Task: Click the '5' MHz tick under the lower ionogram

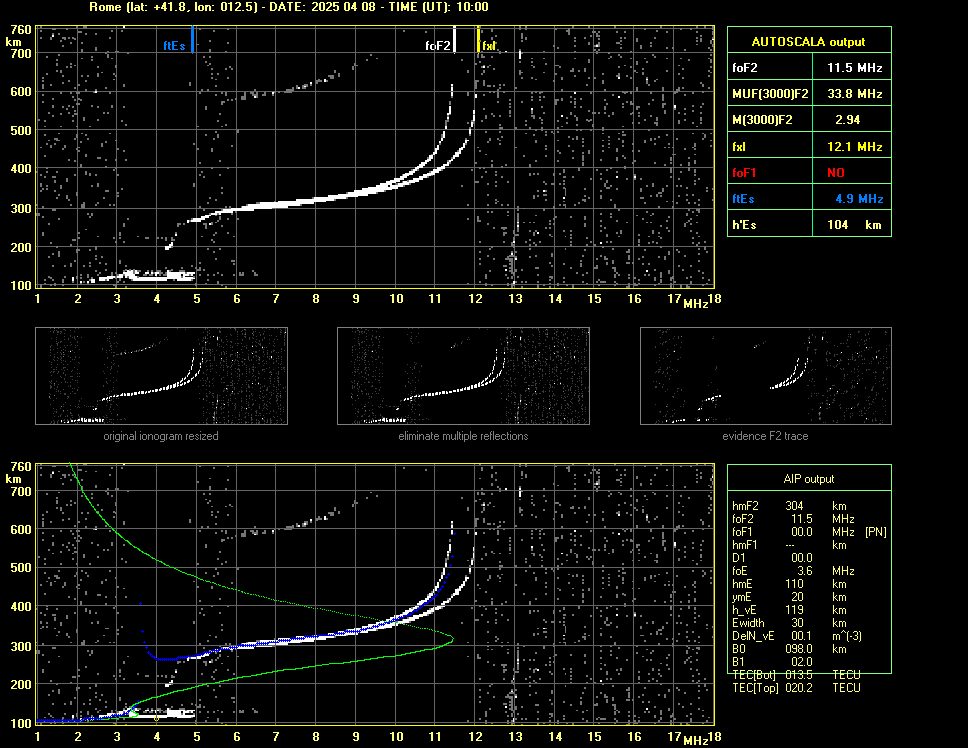Action: (197, 736)
